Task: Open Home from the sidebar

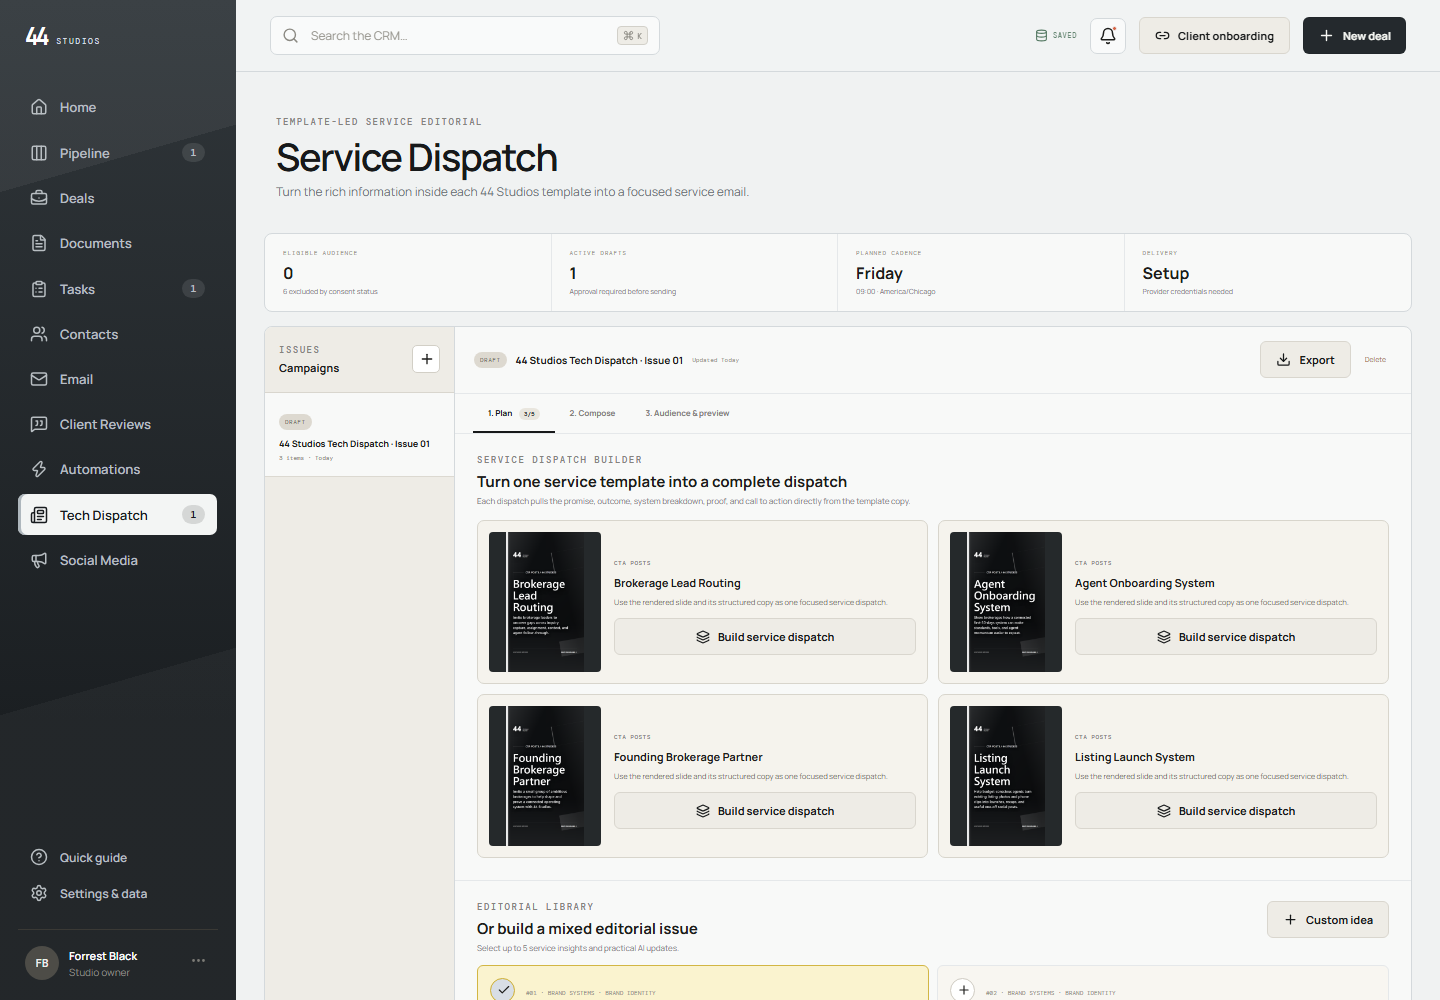Action: tap(117, 107)
